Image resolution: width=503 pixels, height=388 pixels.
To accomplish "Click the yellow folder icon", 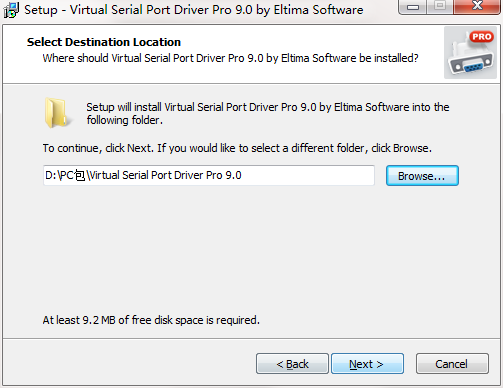I will pos(56,113).
